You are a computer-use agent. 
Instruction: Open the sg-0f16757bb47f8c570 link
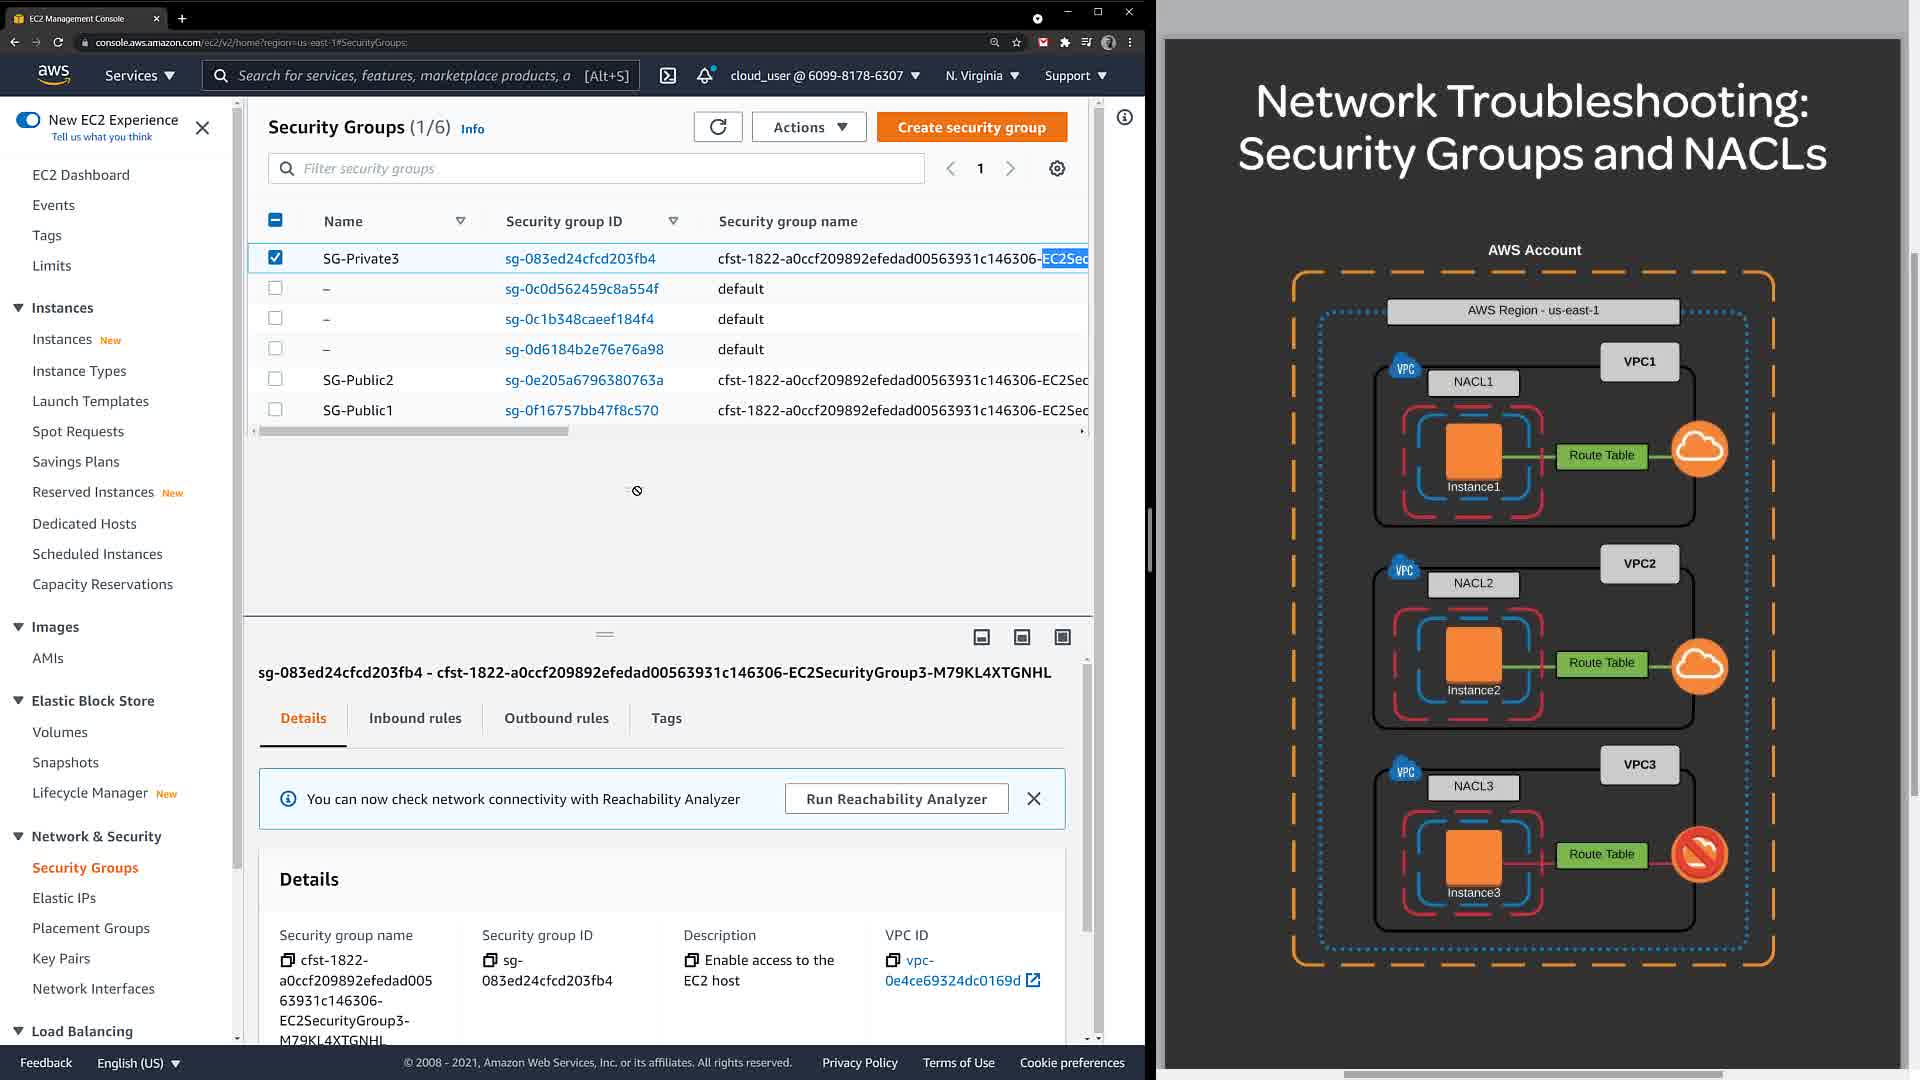click(581, 410)
